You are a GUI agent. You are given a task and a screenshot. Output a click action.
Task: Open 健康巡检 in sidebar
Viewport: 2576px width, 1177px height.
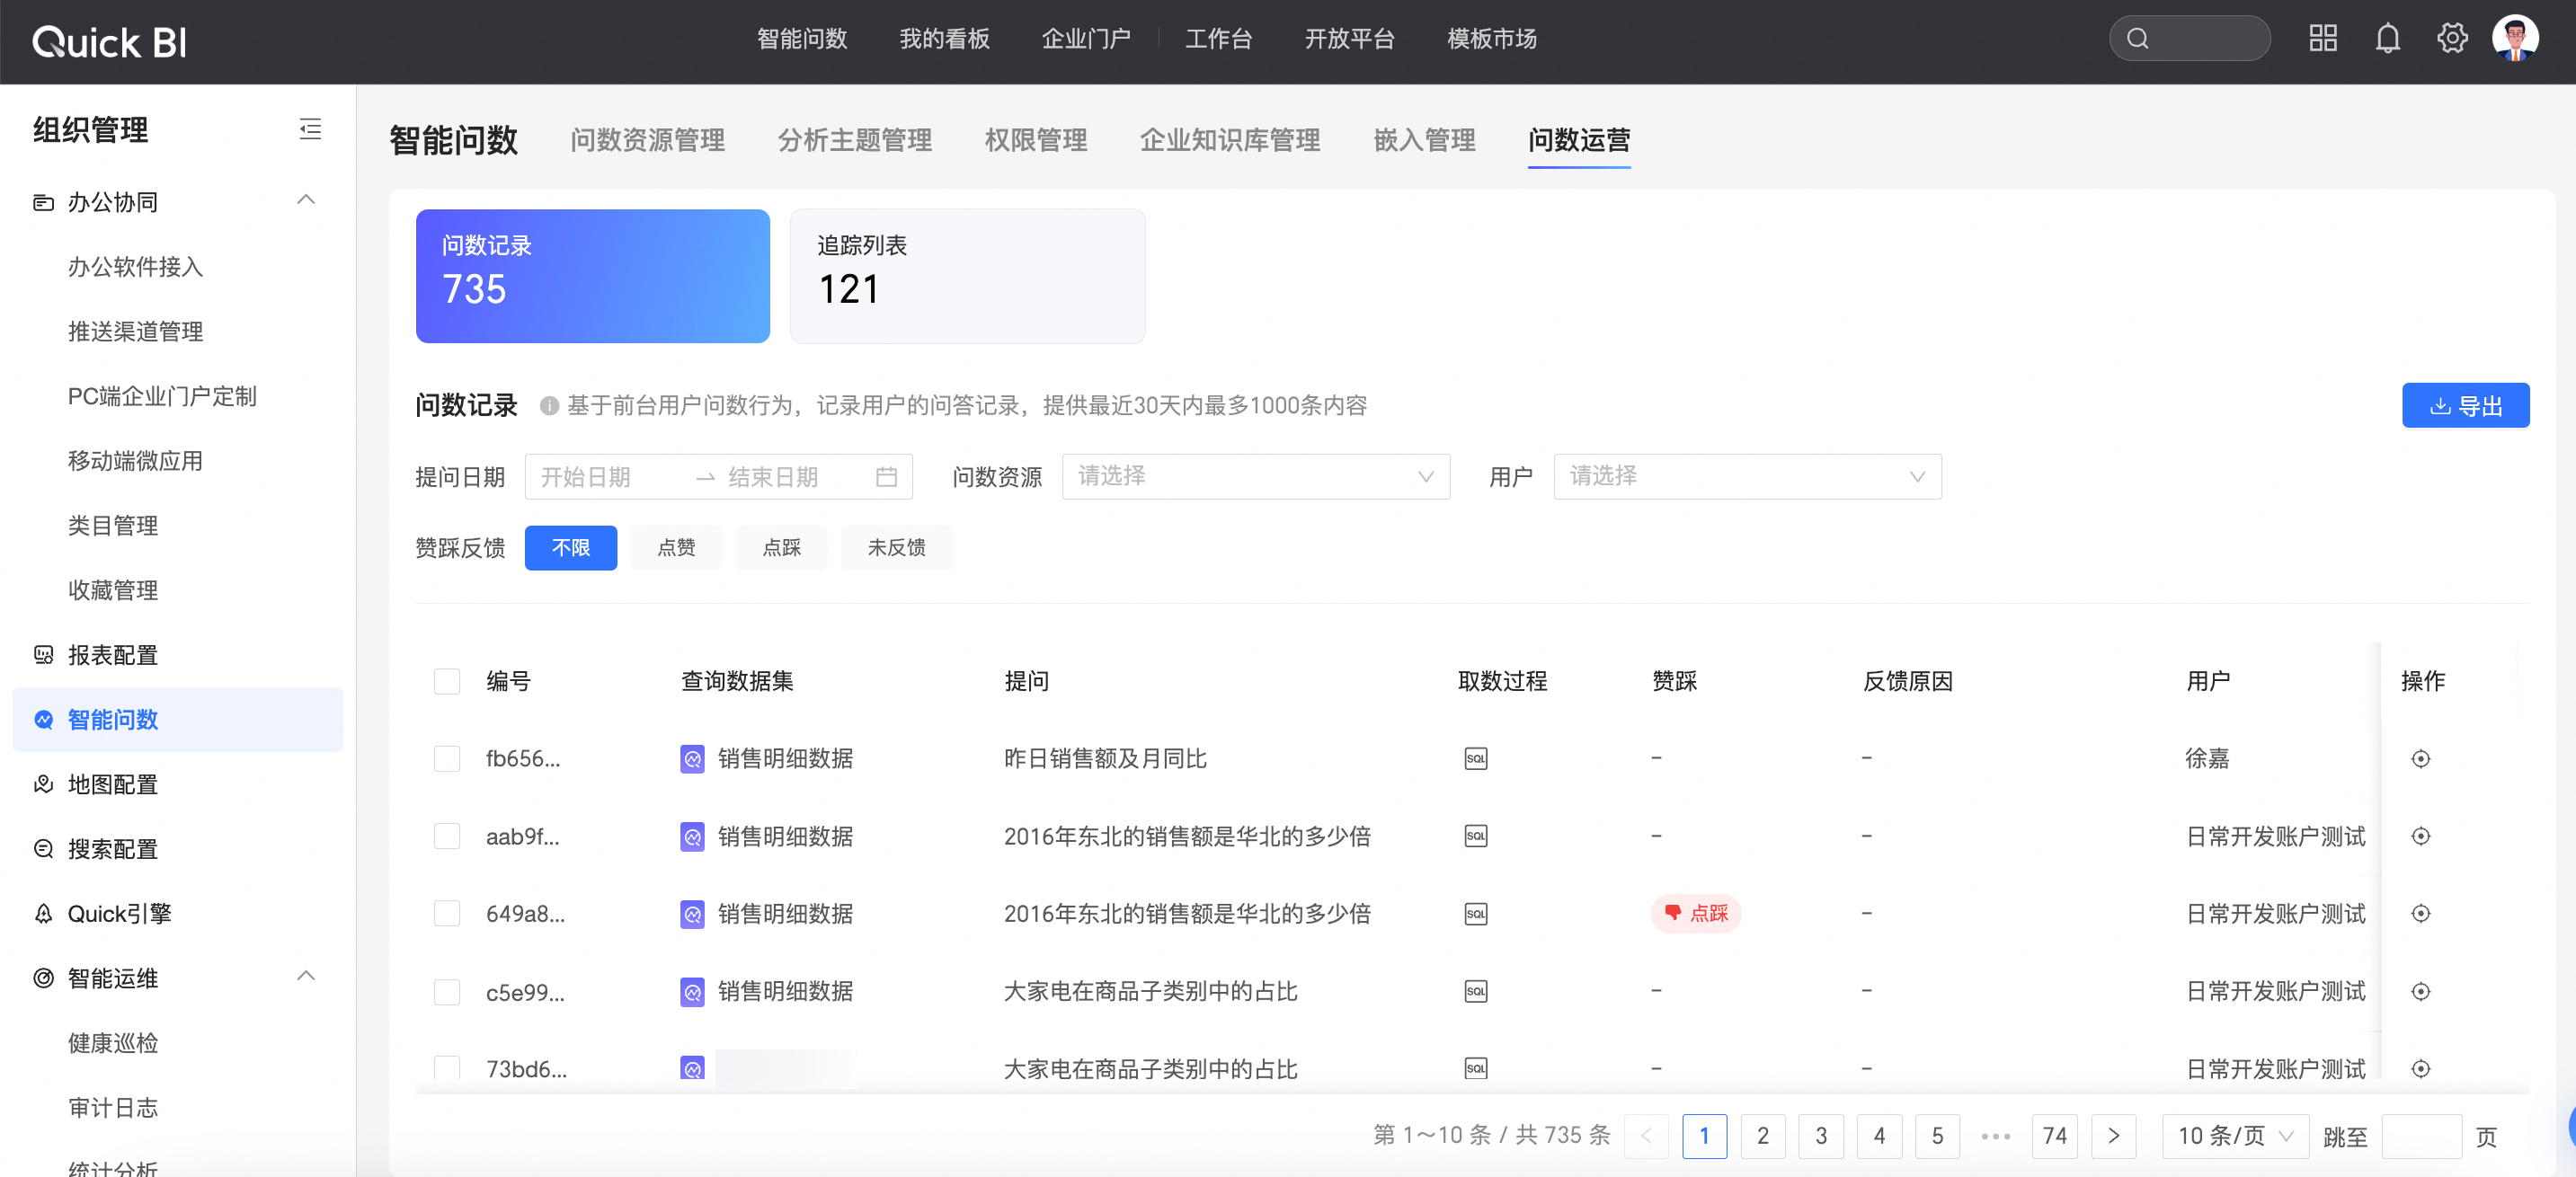[x=113, y=1043]
